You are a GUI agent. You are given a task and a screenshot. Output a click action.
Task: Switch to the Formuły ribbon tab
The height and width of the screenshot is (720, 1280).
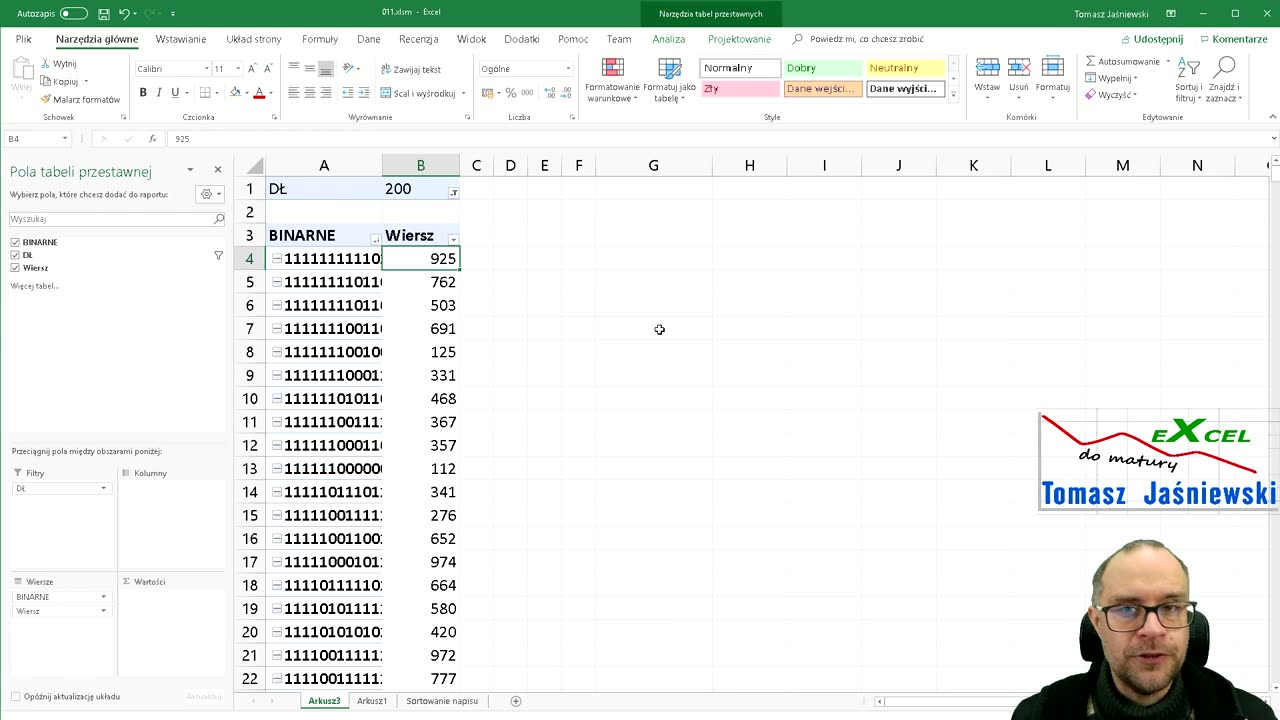point(320,39)
